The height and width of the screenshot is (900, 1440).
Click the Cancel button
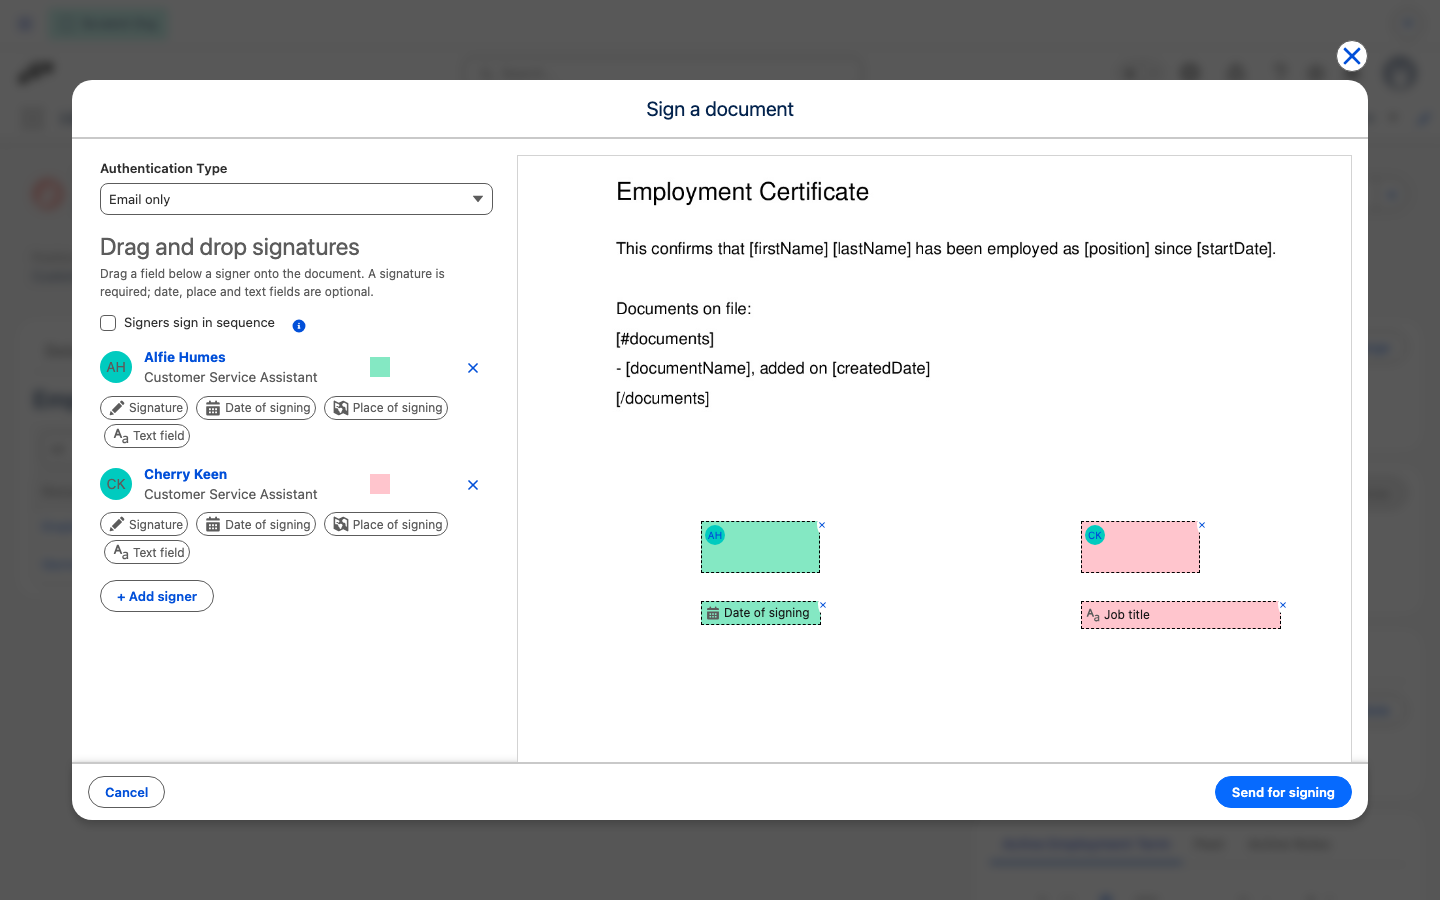point(127,792)
